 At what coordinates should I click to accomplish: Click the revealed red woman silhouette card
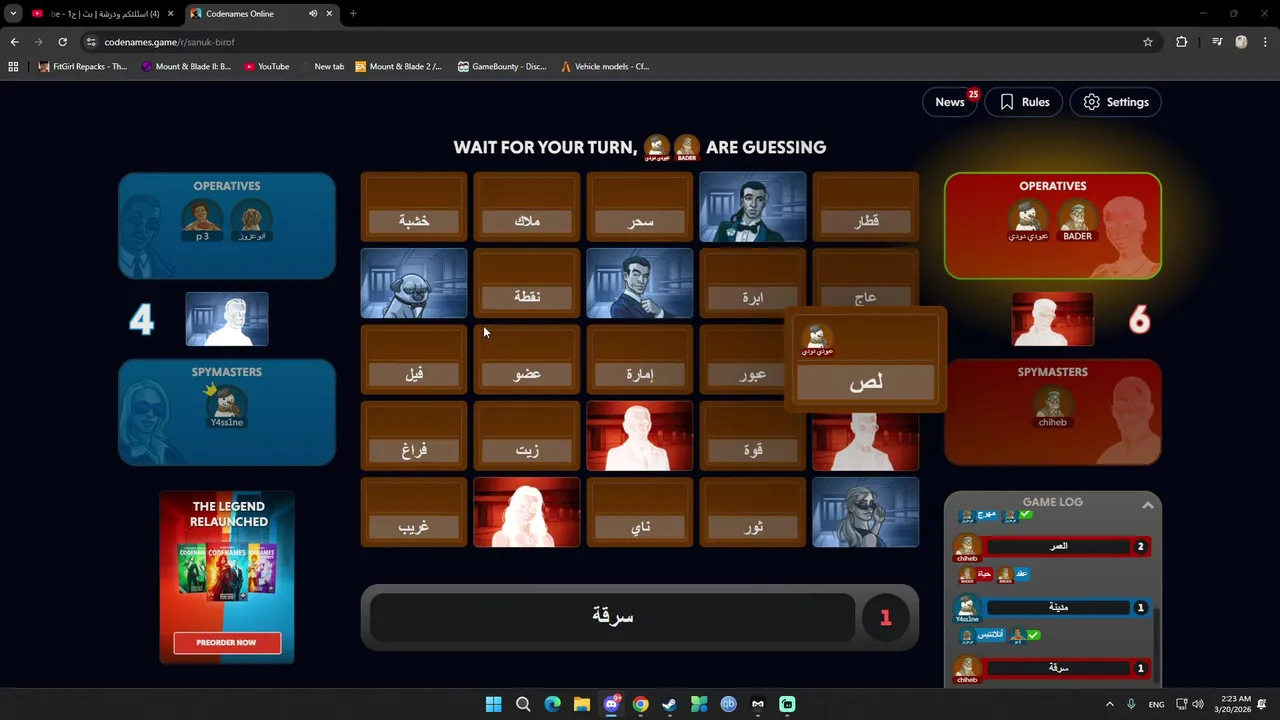[x=527, y=513]
